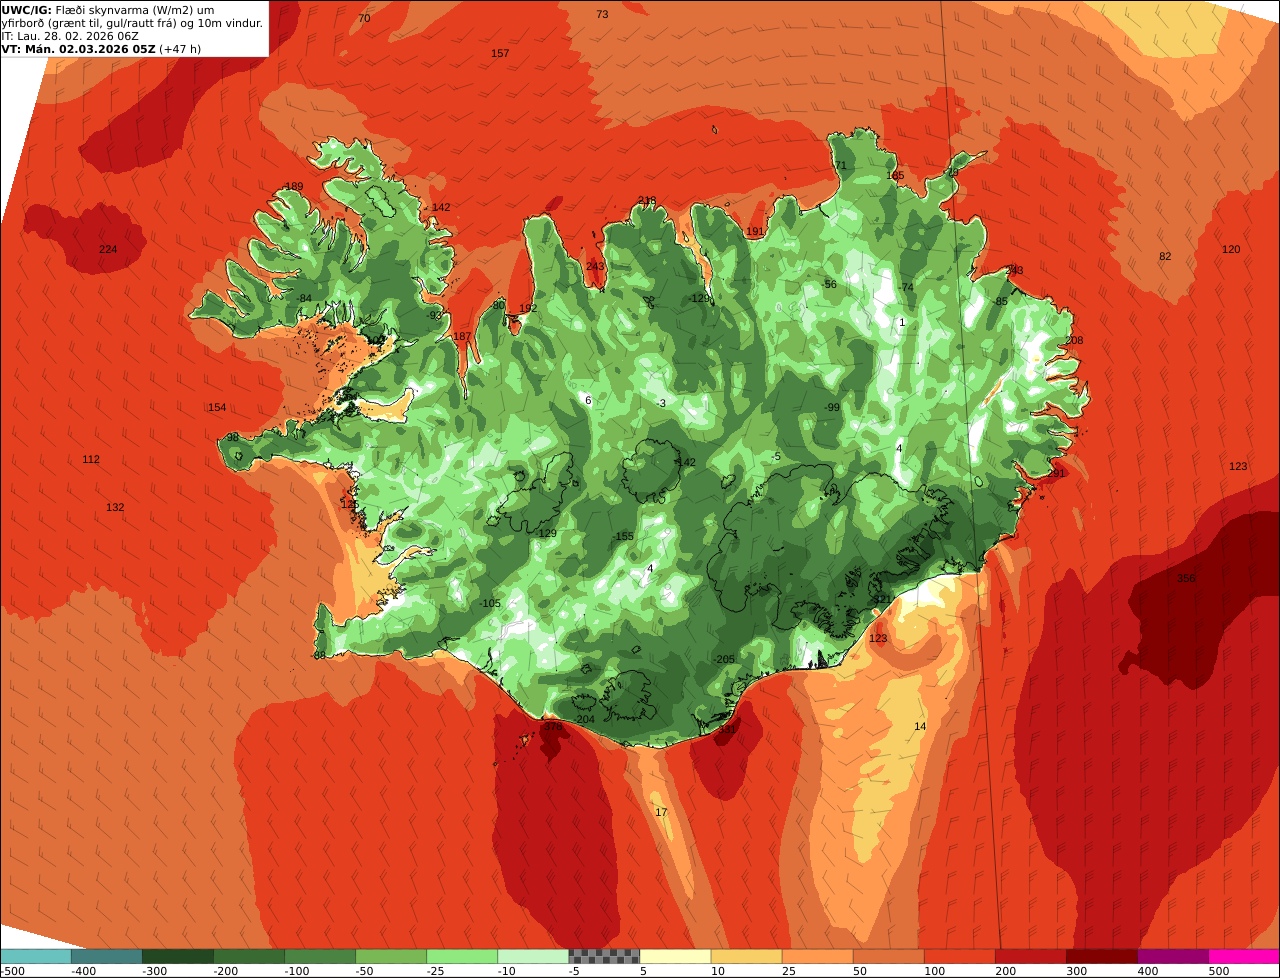Click the medium green swatch above -100
Viewport: 1280px width, 978px height.
click(320, 956)
